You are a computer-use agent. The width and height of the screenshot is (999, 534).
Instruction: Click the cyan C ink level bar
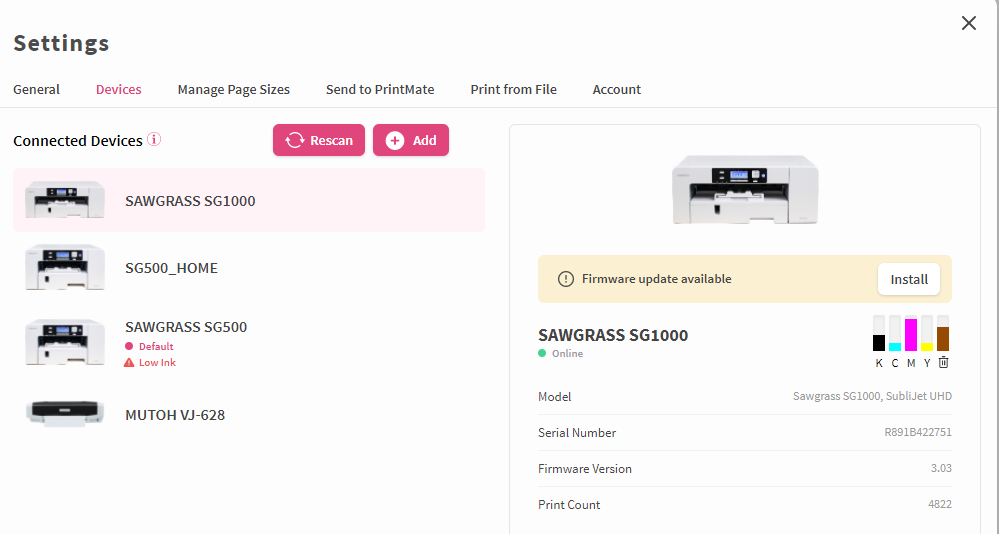tap(895, 333)
